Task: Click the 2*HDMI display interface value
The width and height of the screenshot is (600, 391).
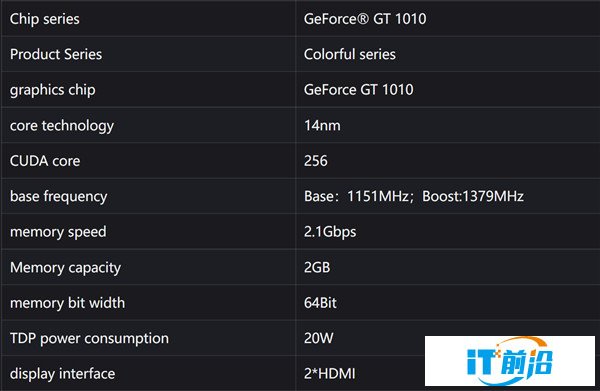Action: pyautogui.click(x=329, y=374)
